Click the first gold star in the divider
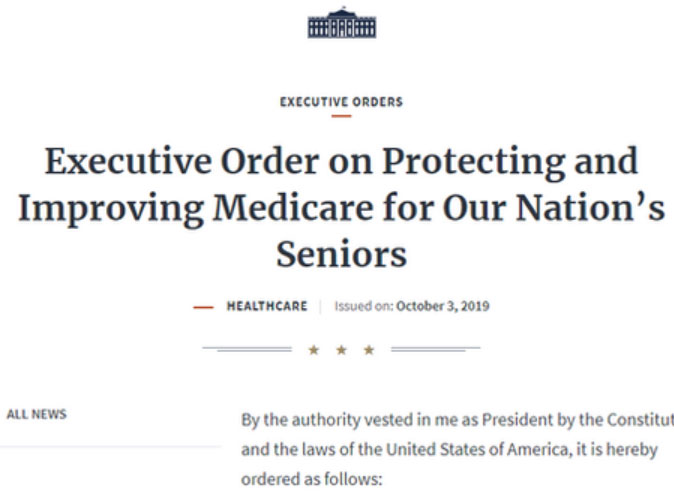Screen dimensions: 674x504 point(314,350)
